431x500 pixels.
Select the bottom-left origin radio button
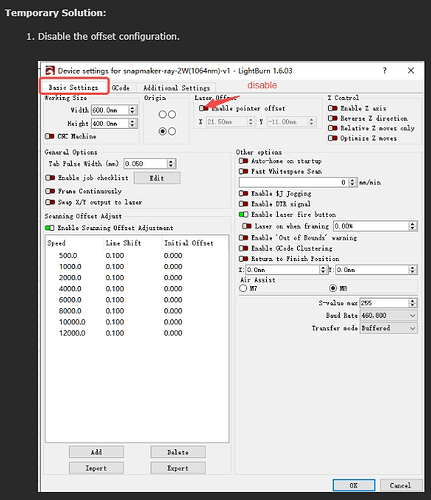click(162, 131)
